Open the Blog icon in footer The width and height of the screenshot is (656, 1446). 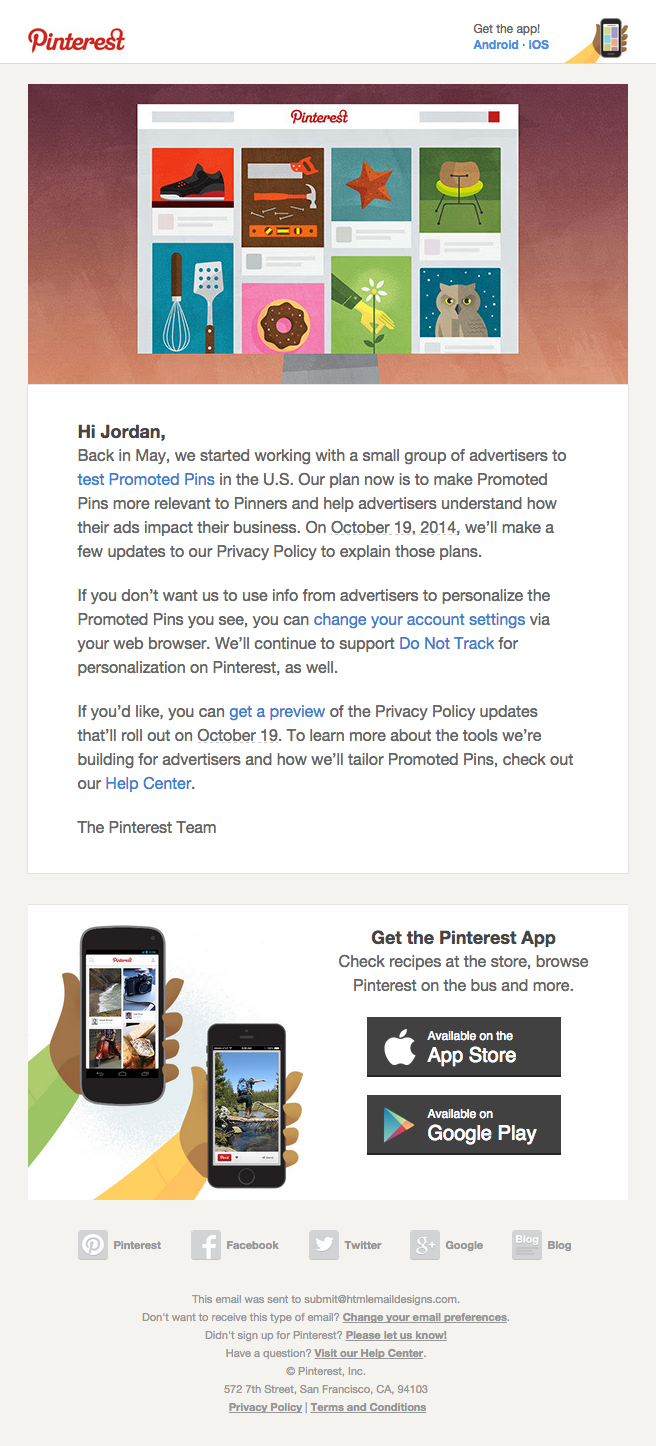[x=527, y=1245]
